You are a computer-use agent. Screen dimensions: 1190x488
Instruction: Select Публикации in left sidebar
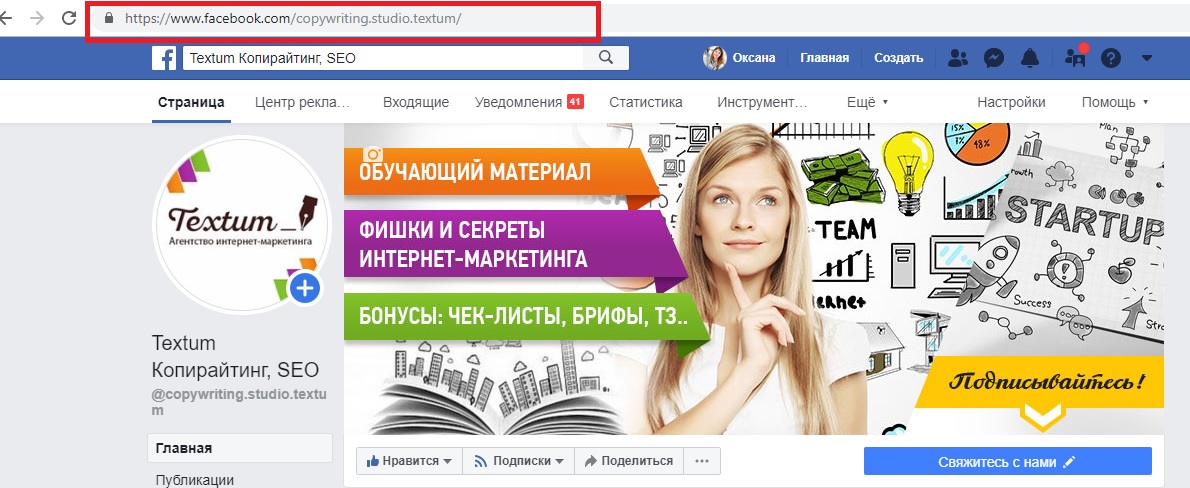[195, 480]
